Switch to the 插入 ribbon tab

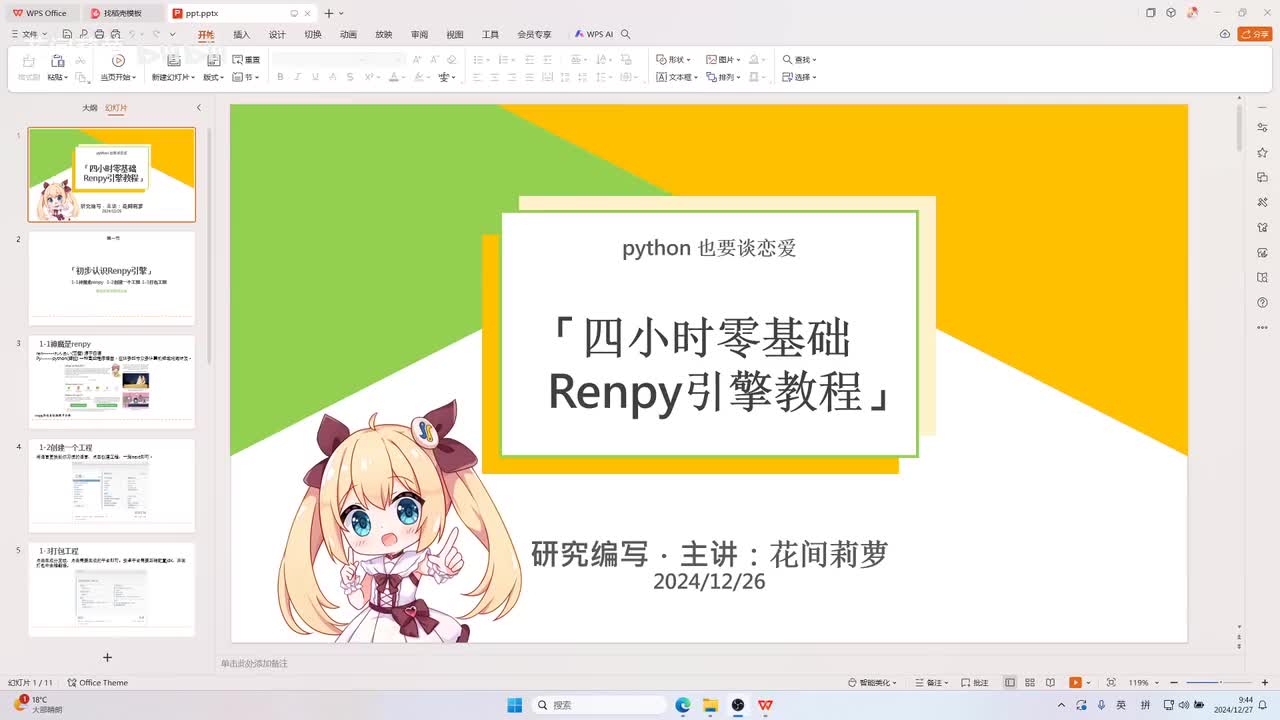(241, 34)
